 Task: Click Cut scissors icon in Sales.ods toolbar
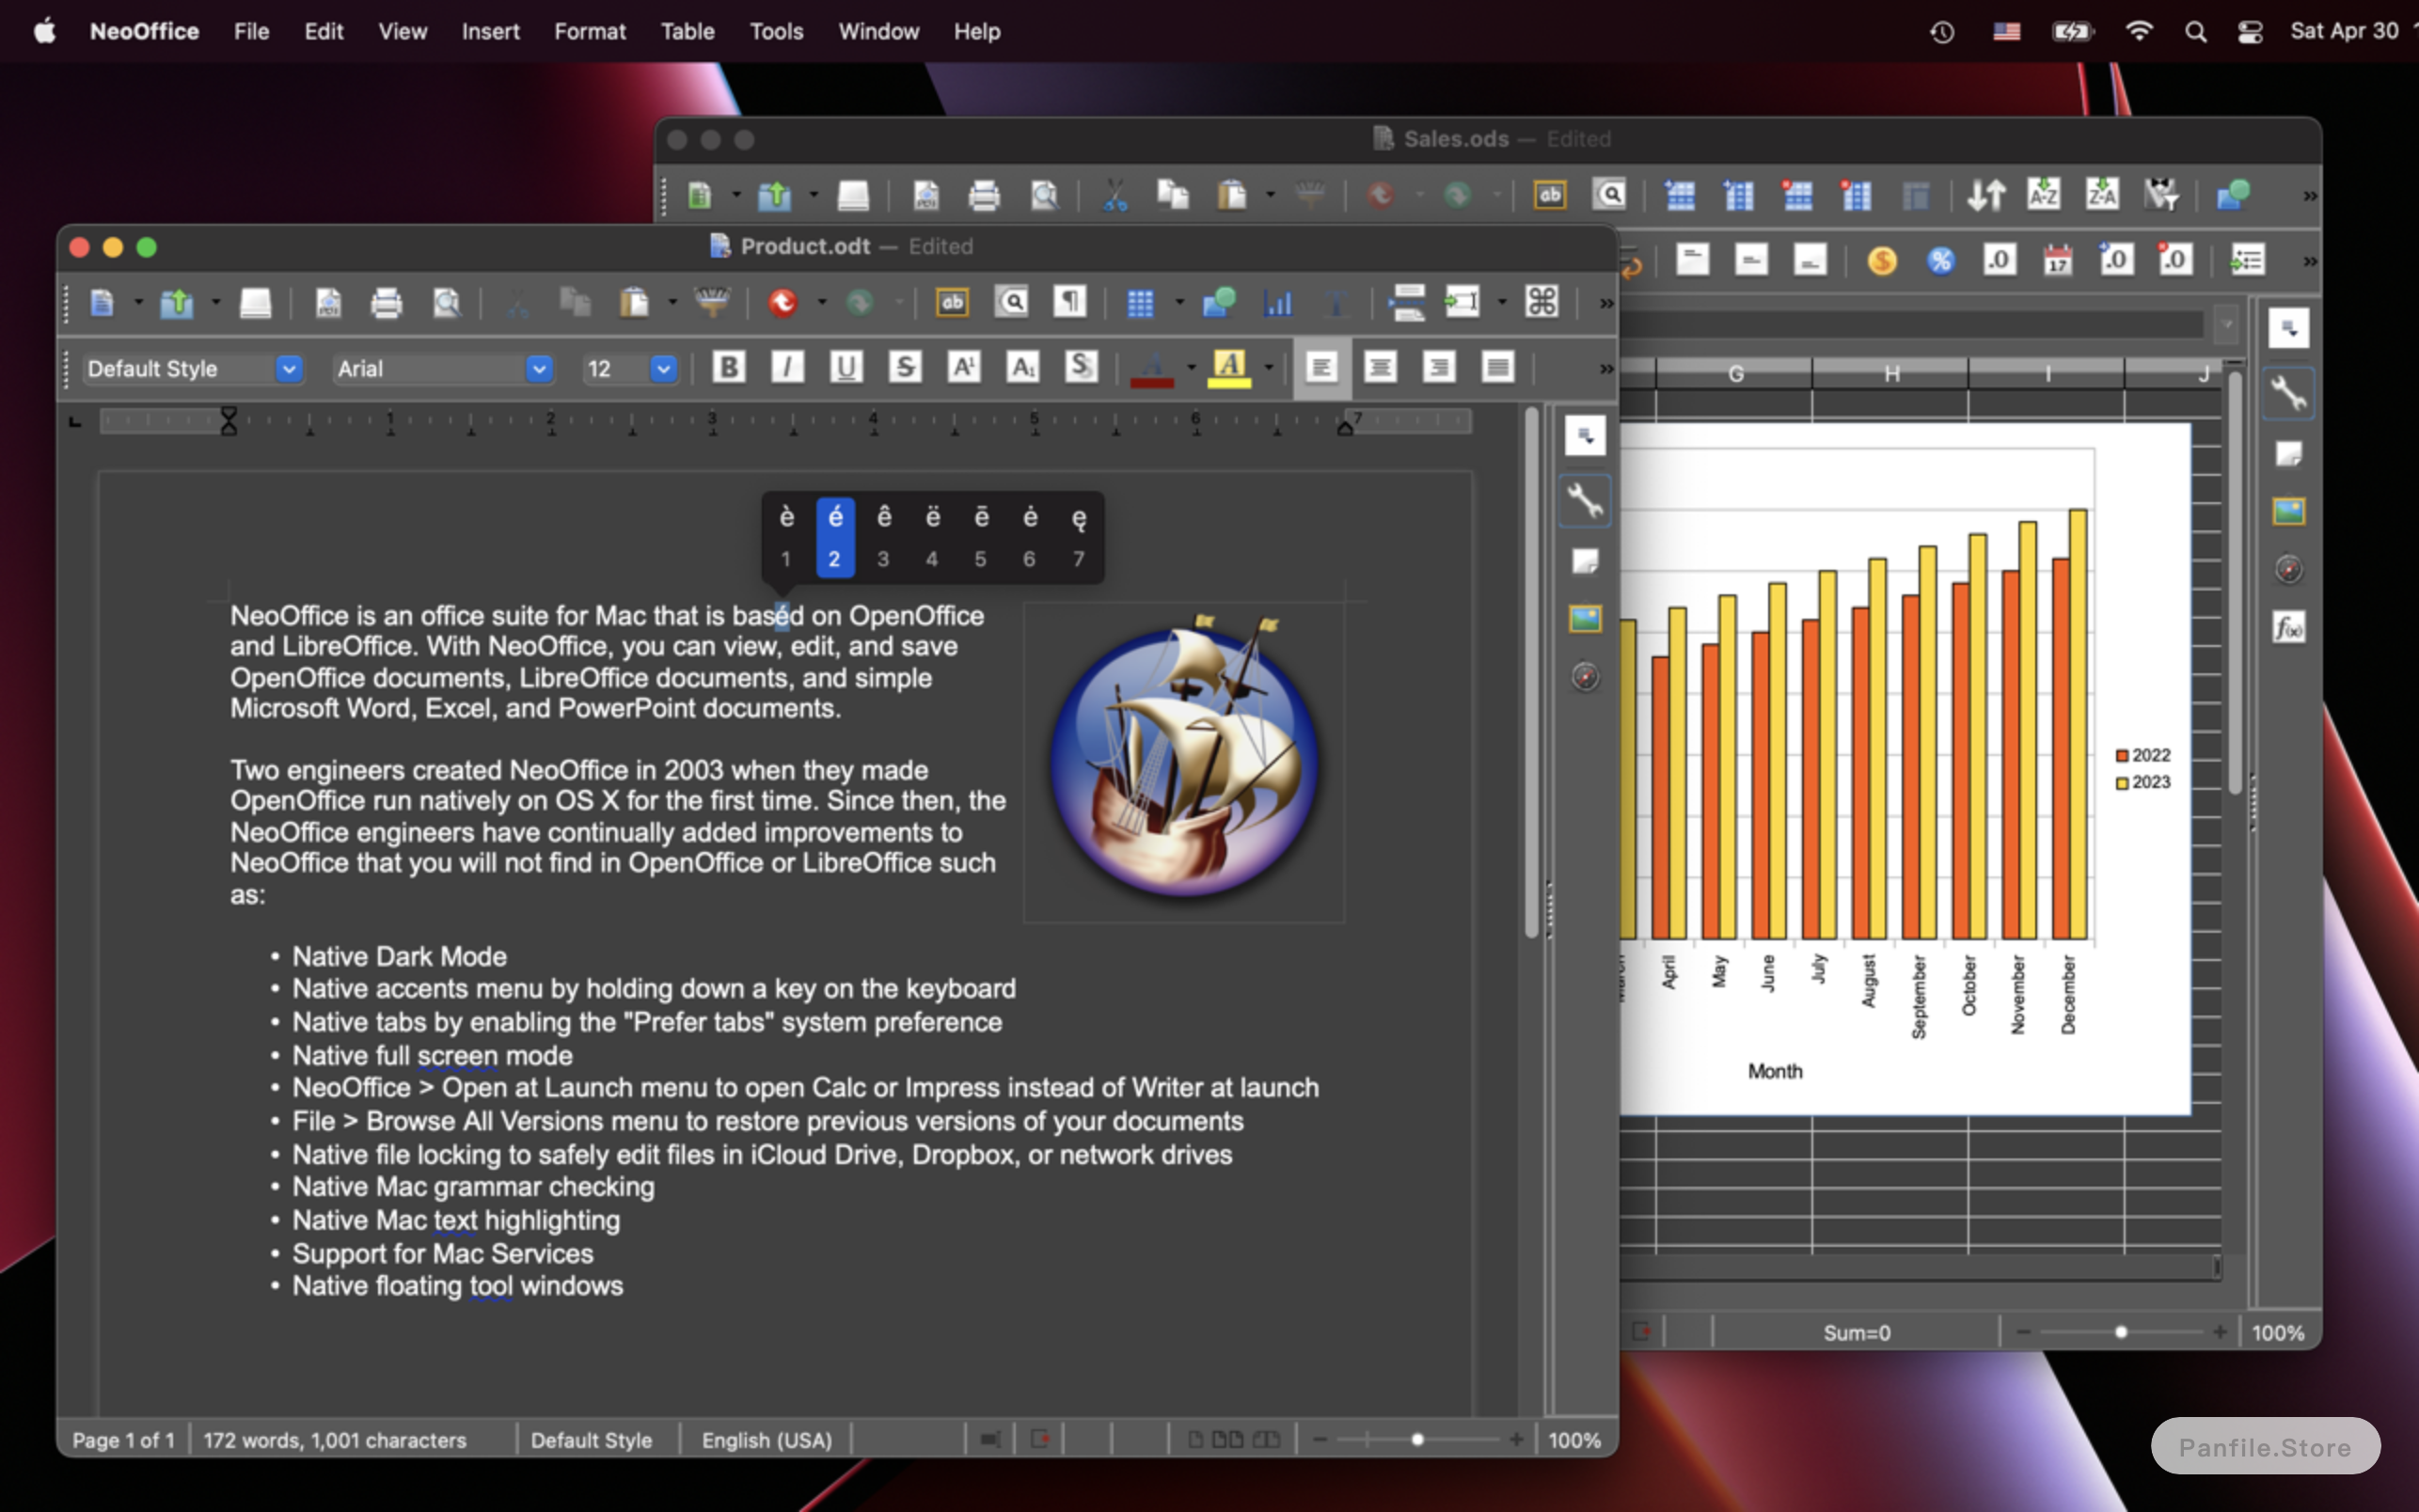[1114, 194]
